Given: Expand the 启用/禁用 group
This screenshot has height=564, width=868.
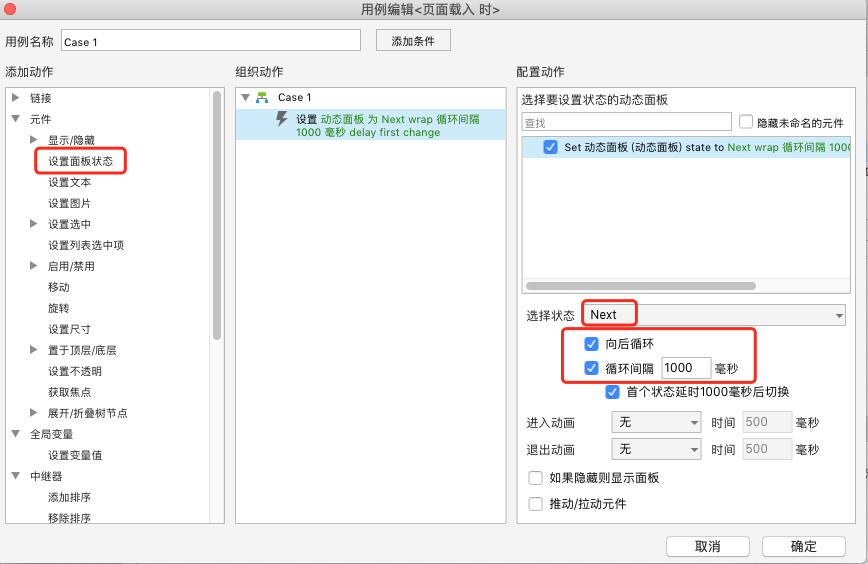Looking at the screenshot, I should pos(34,266).
